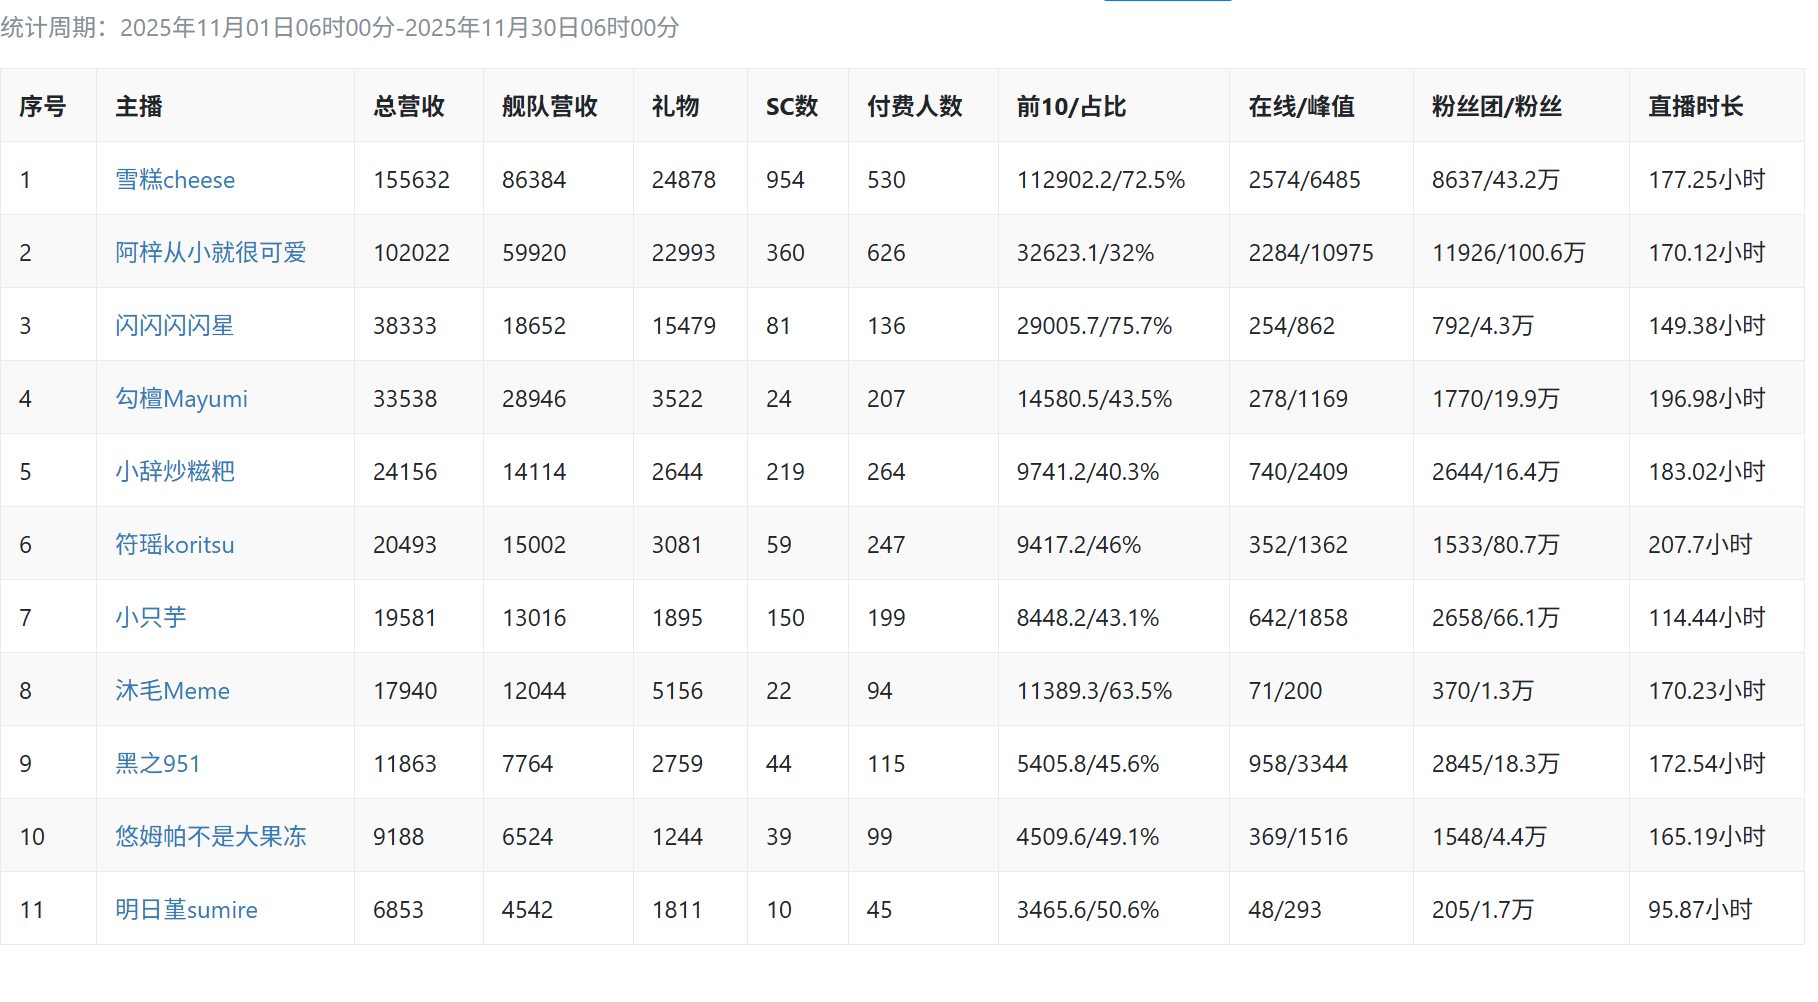Screen dimensions: 1818x1002
Task: Click the SC数 column header
Action: [x=791, y=106]
